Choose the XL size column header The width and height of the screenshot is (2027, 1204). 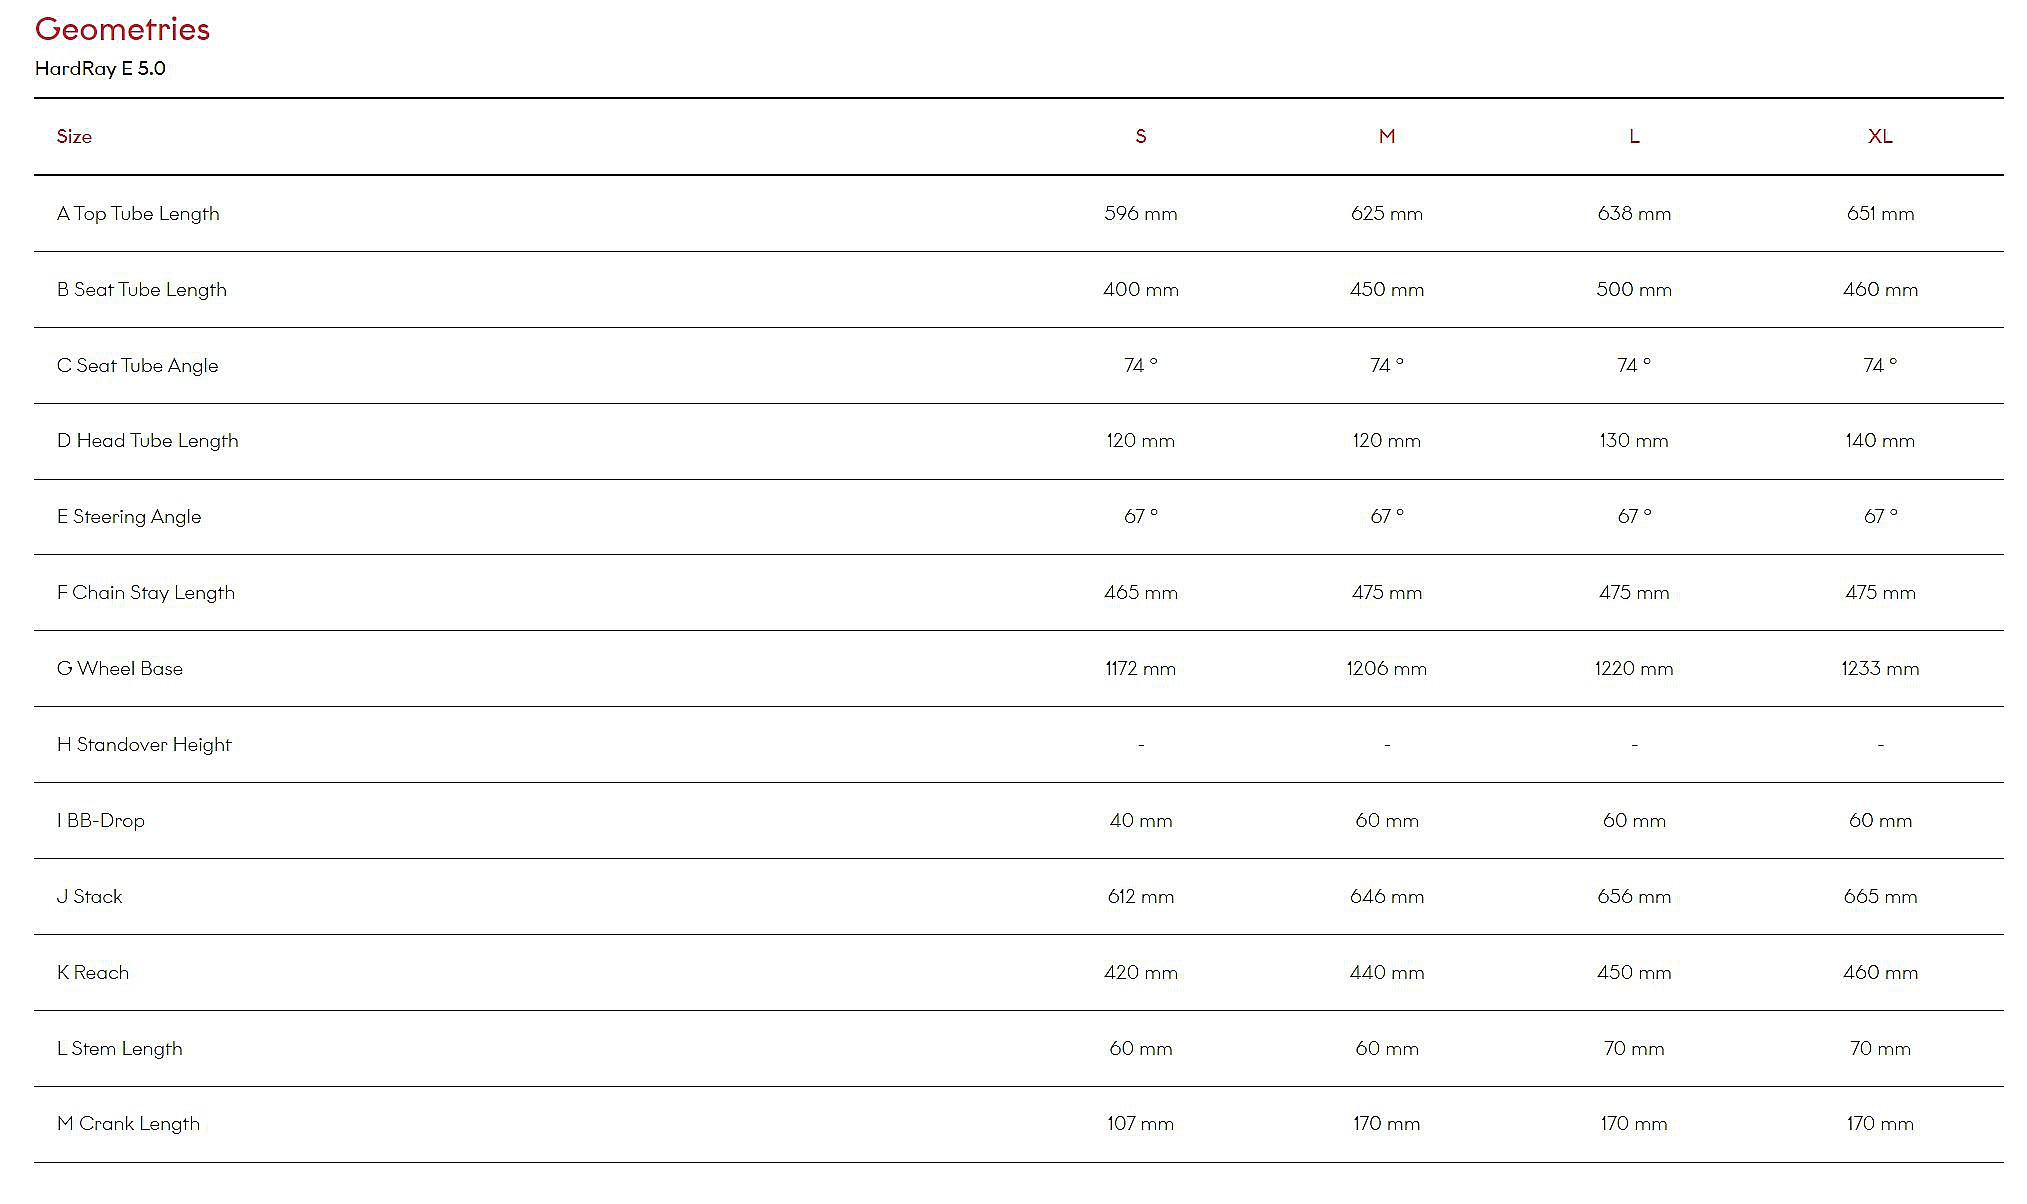pos(1879,136)
